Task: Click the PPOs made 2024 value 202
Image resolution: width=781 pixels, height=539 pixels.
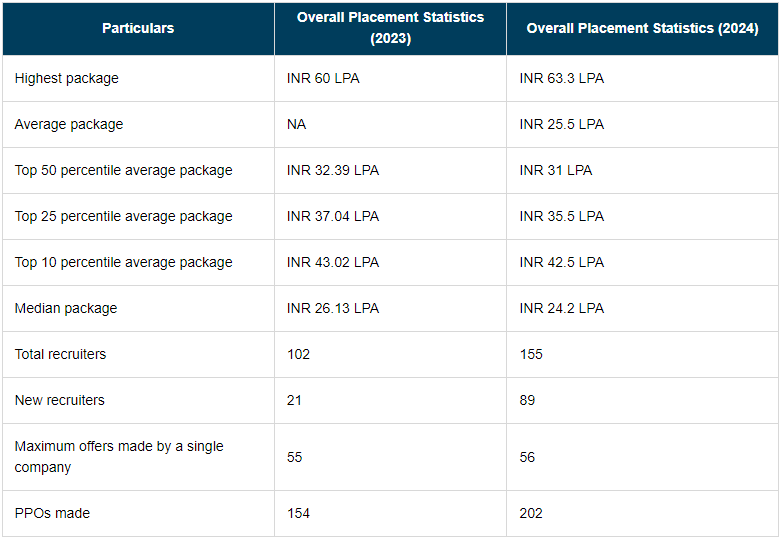Action: coord(531,513)
